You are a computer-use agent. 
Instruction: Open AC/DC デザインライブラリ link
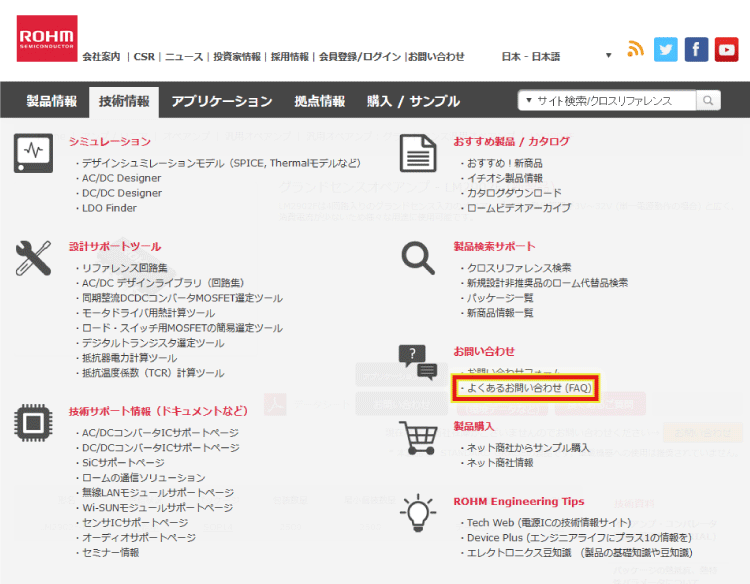coord(163,283)
